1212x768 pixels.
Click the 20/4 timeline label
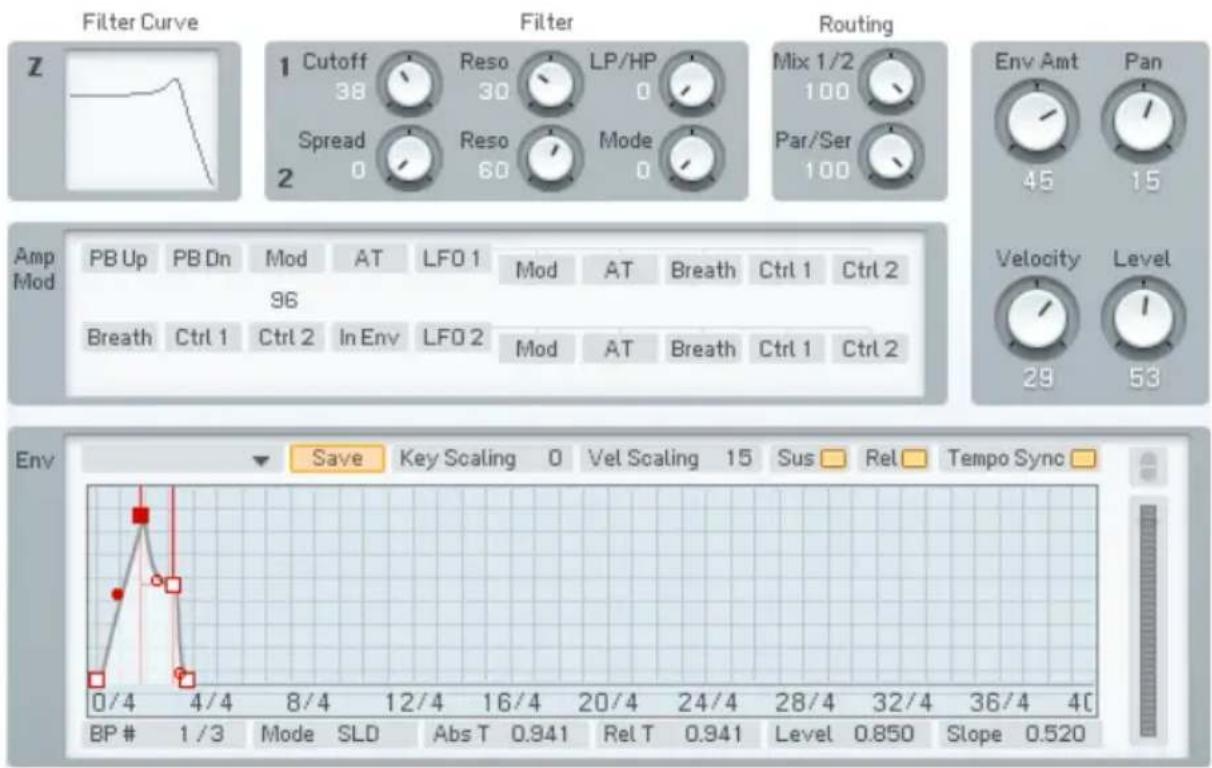pos(609,702)
